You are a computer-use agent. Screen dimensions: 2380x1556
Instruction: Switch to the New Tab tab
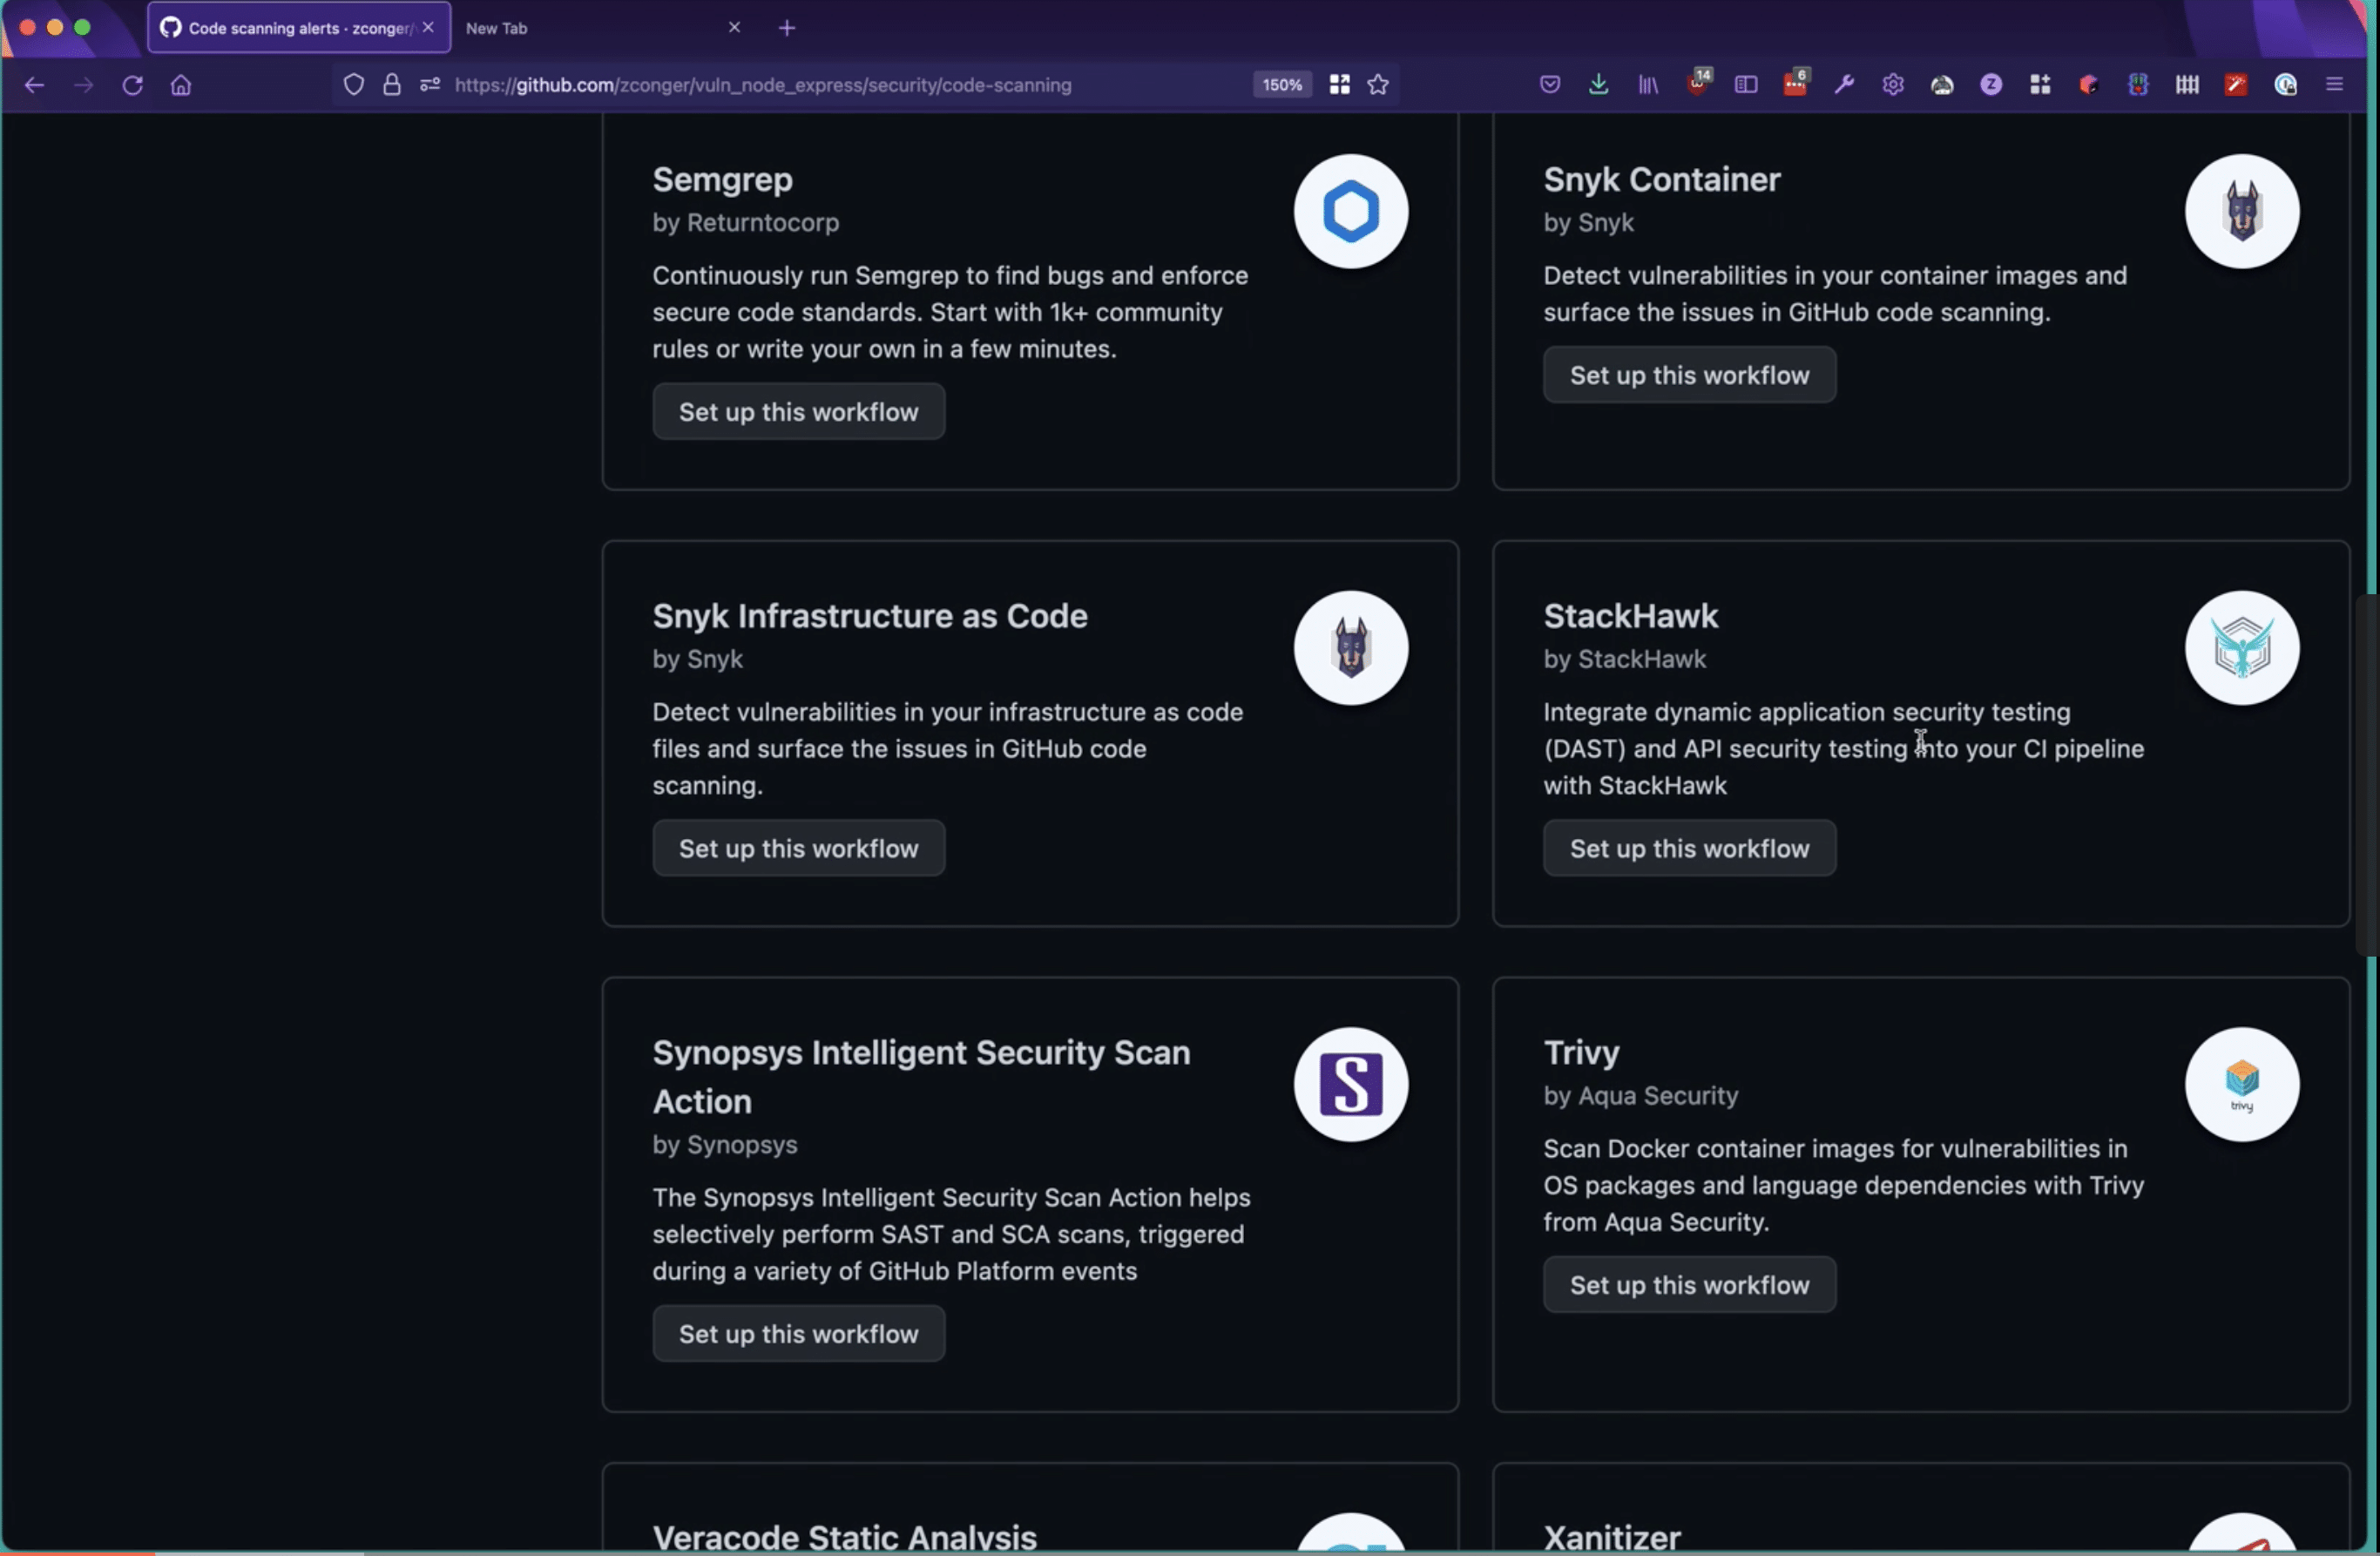click(x=496, y=28)
